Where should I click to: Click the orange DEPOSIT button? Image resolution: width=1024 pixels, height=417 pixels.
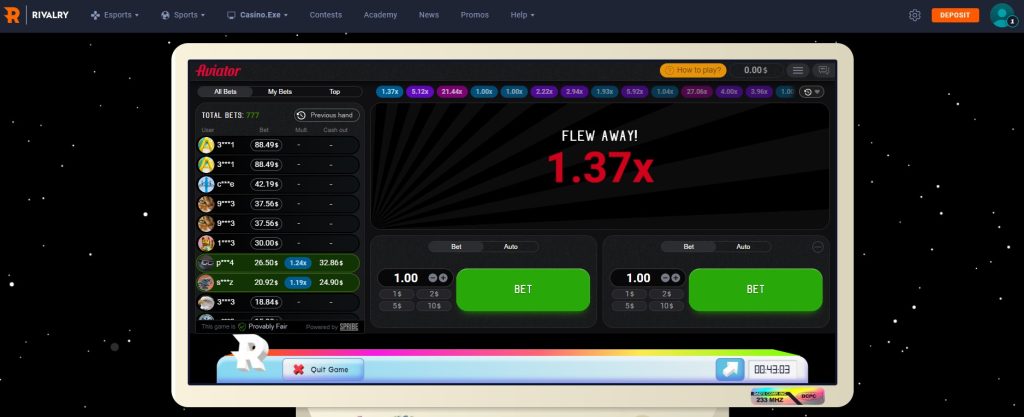955,15
